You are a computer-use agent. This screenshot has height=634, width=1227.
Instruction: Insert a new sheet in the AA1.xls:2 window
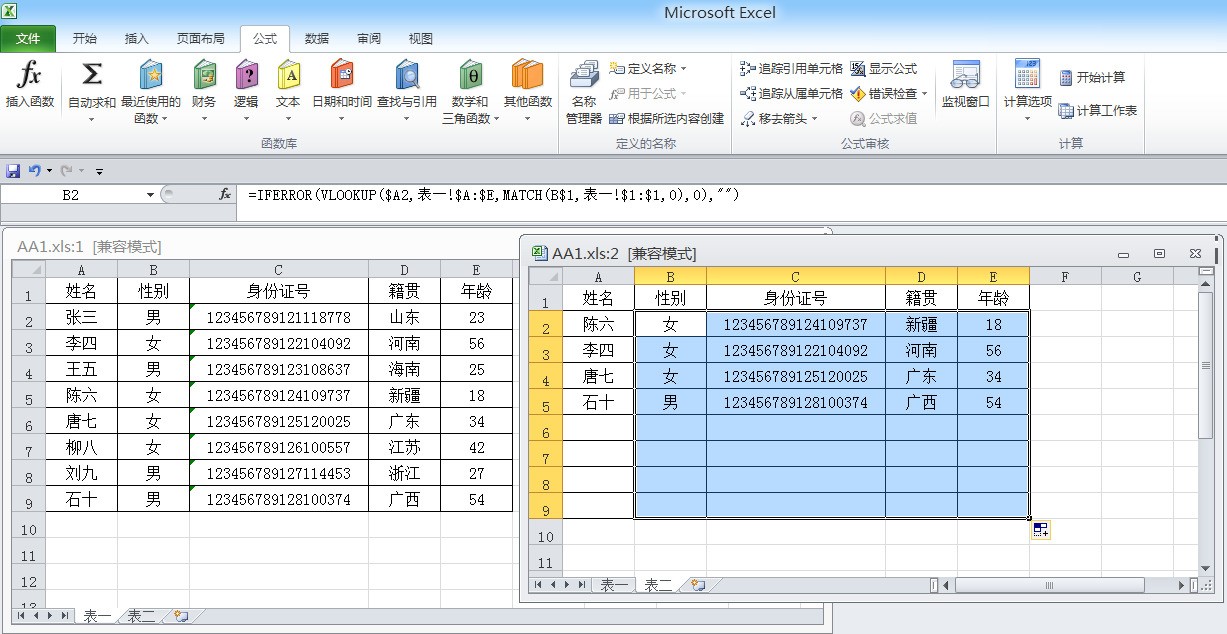pos(698,585)
